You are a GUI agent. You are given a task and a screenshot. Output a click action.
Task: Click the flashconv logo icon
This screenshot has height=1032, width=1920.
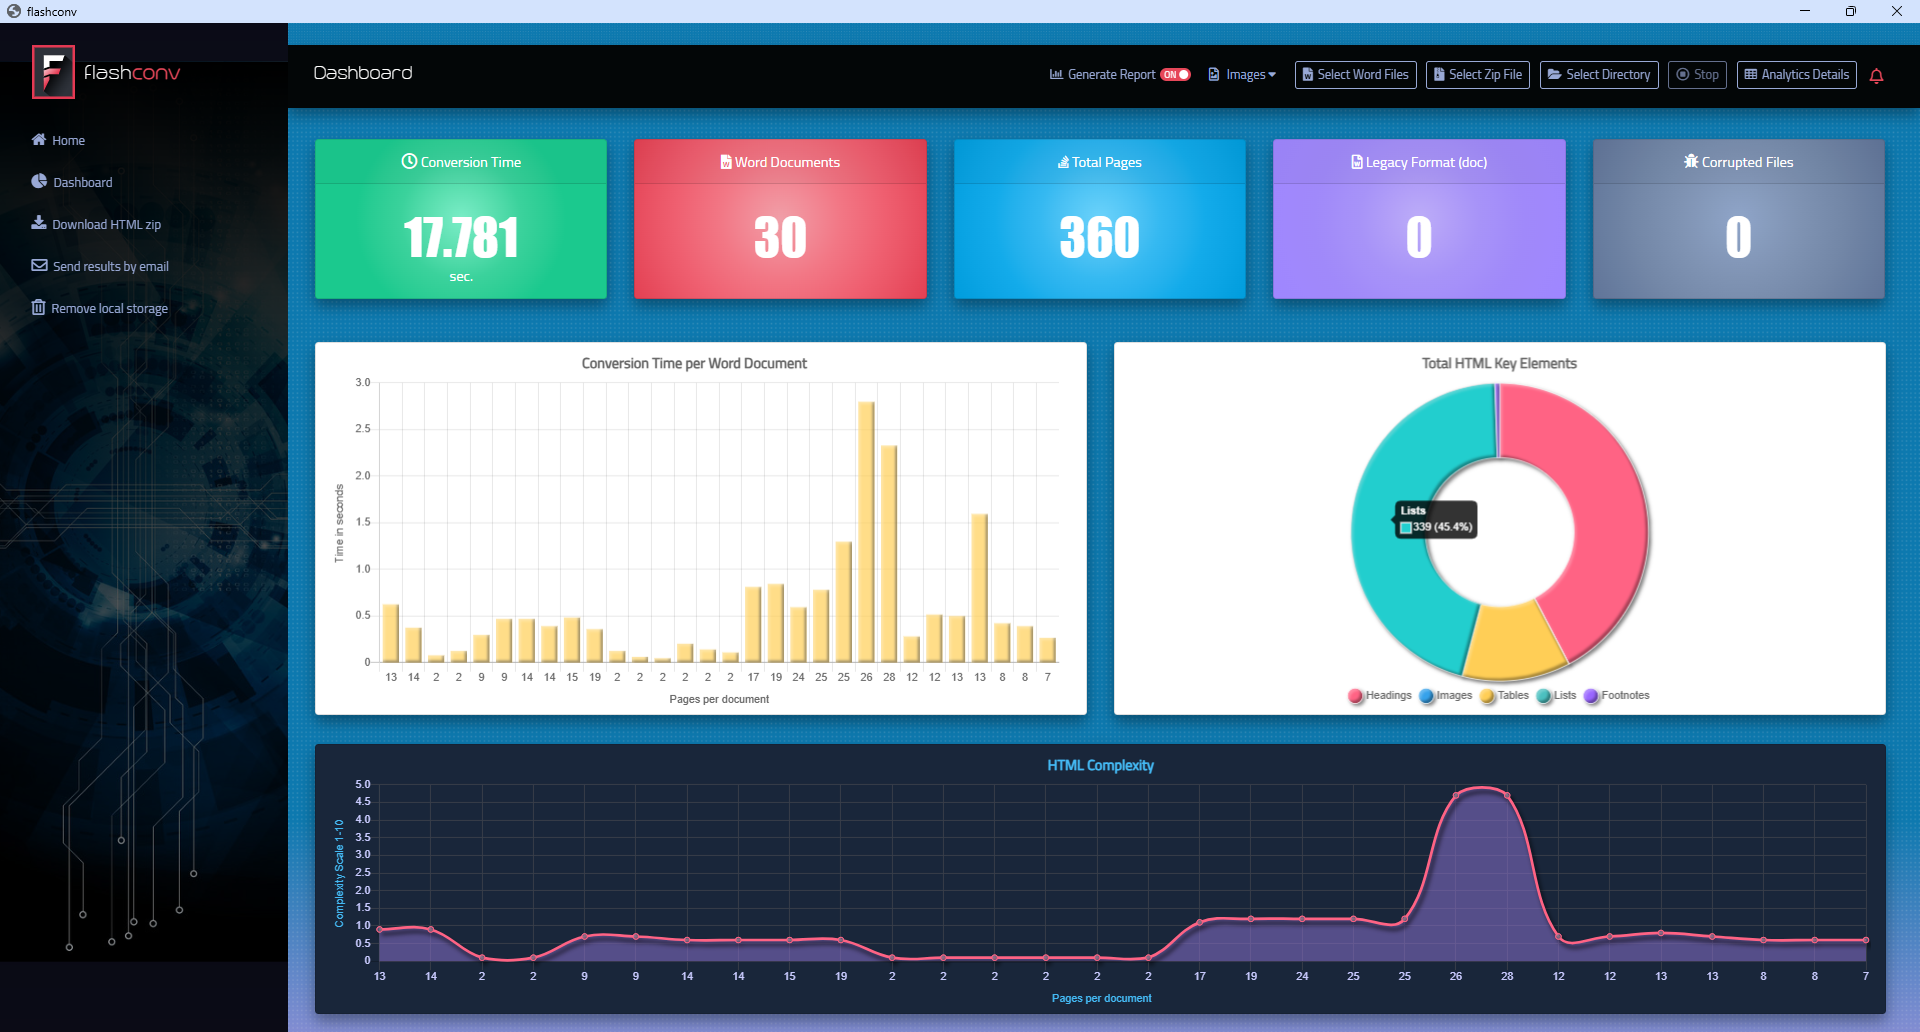click(53, 72)
